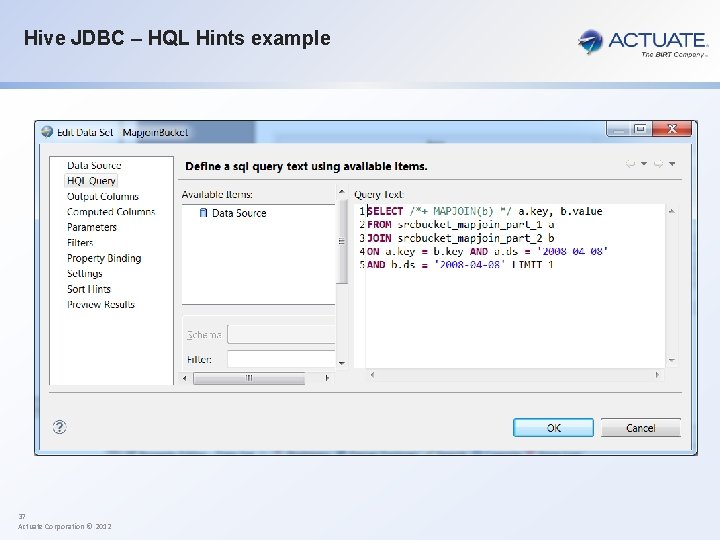This screenshot has height=540, width=720.
Task: Click the Query Text scroll up arrow
Action: (671, 211)
